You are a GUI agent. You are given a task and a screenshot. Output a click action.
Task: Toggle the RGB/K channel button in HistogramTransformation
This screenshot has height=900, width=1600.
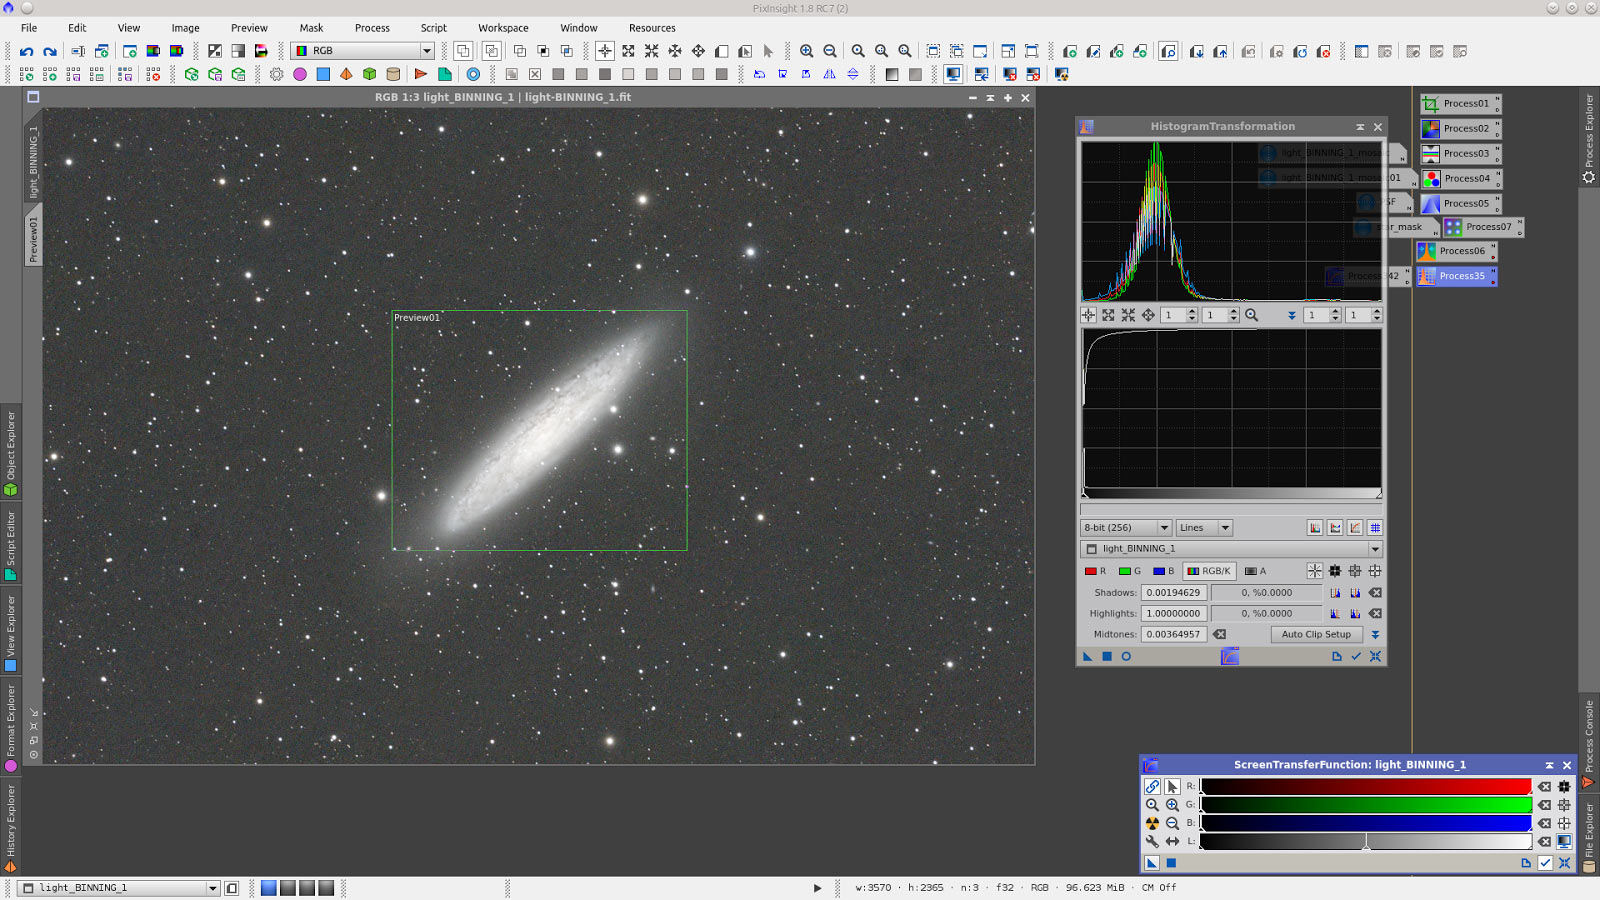1211,570
